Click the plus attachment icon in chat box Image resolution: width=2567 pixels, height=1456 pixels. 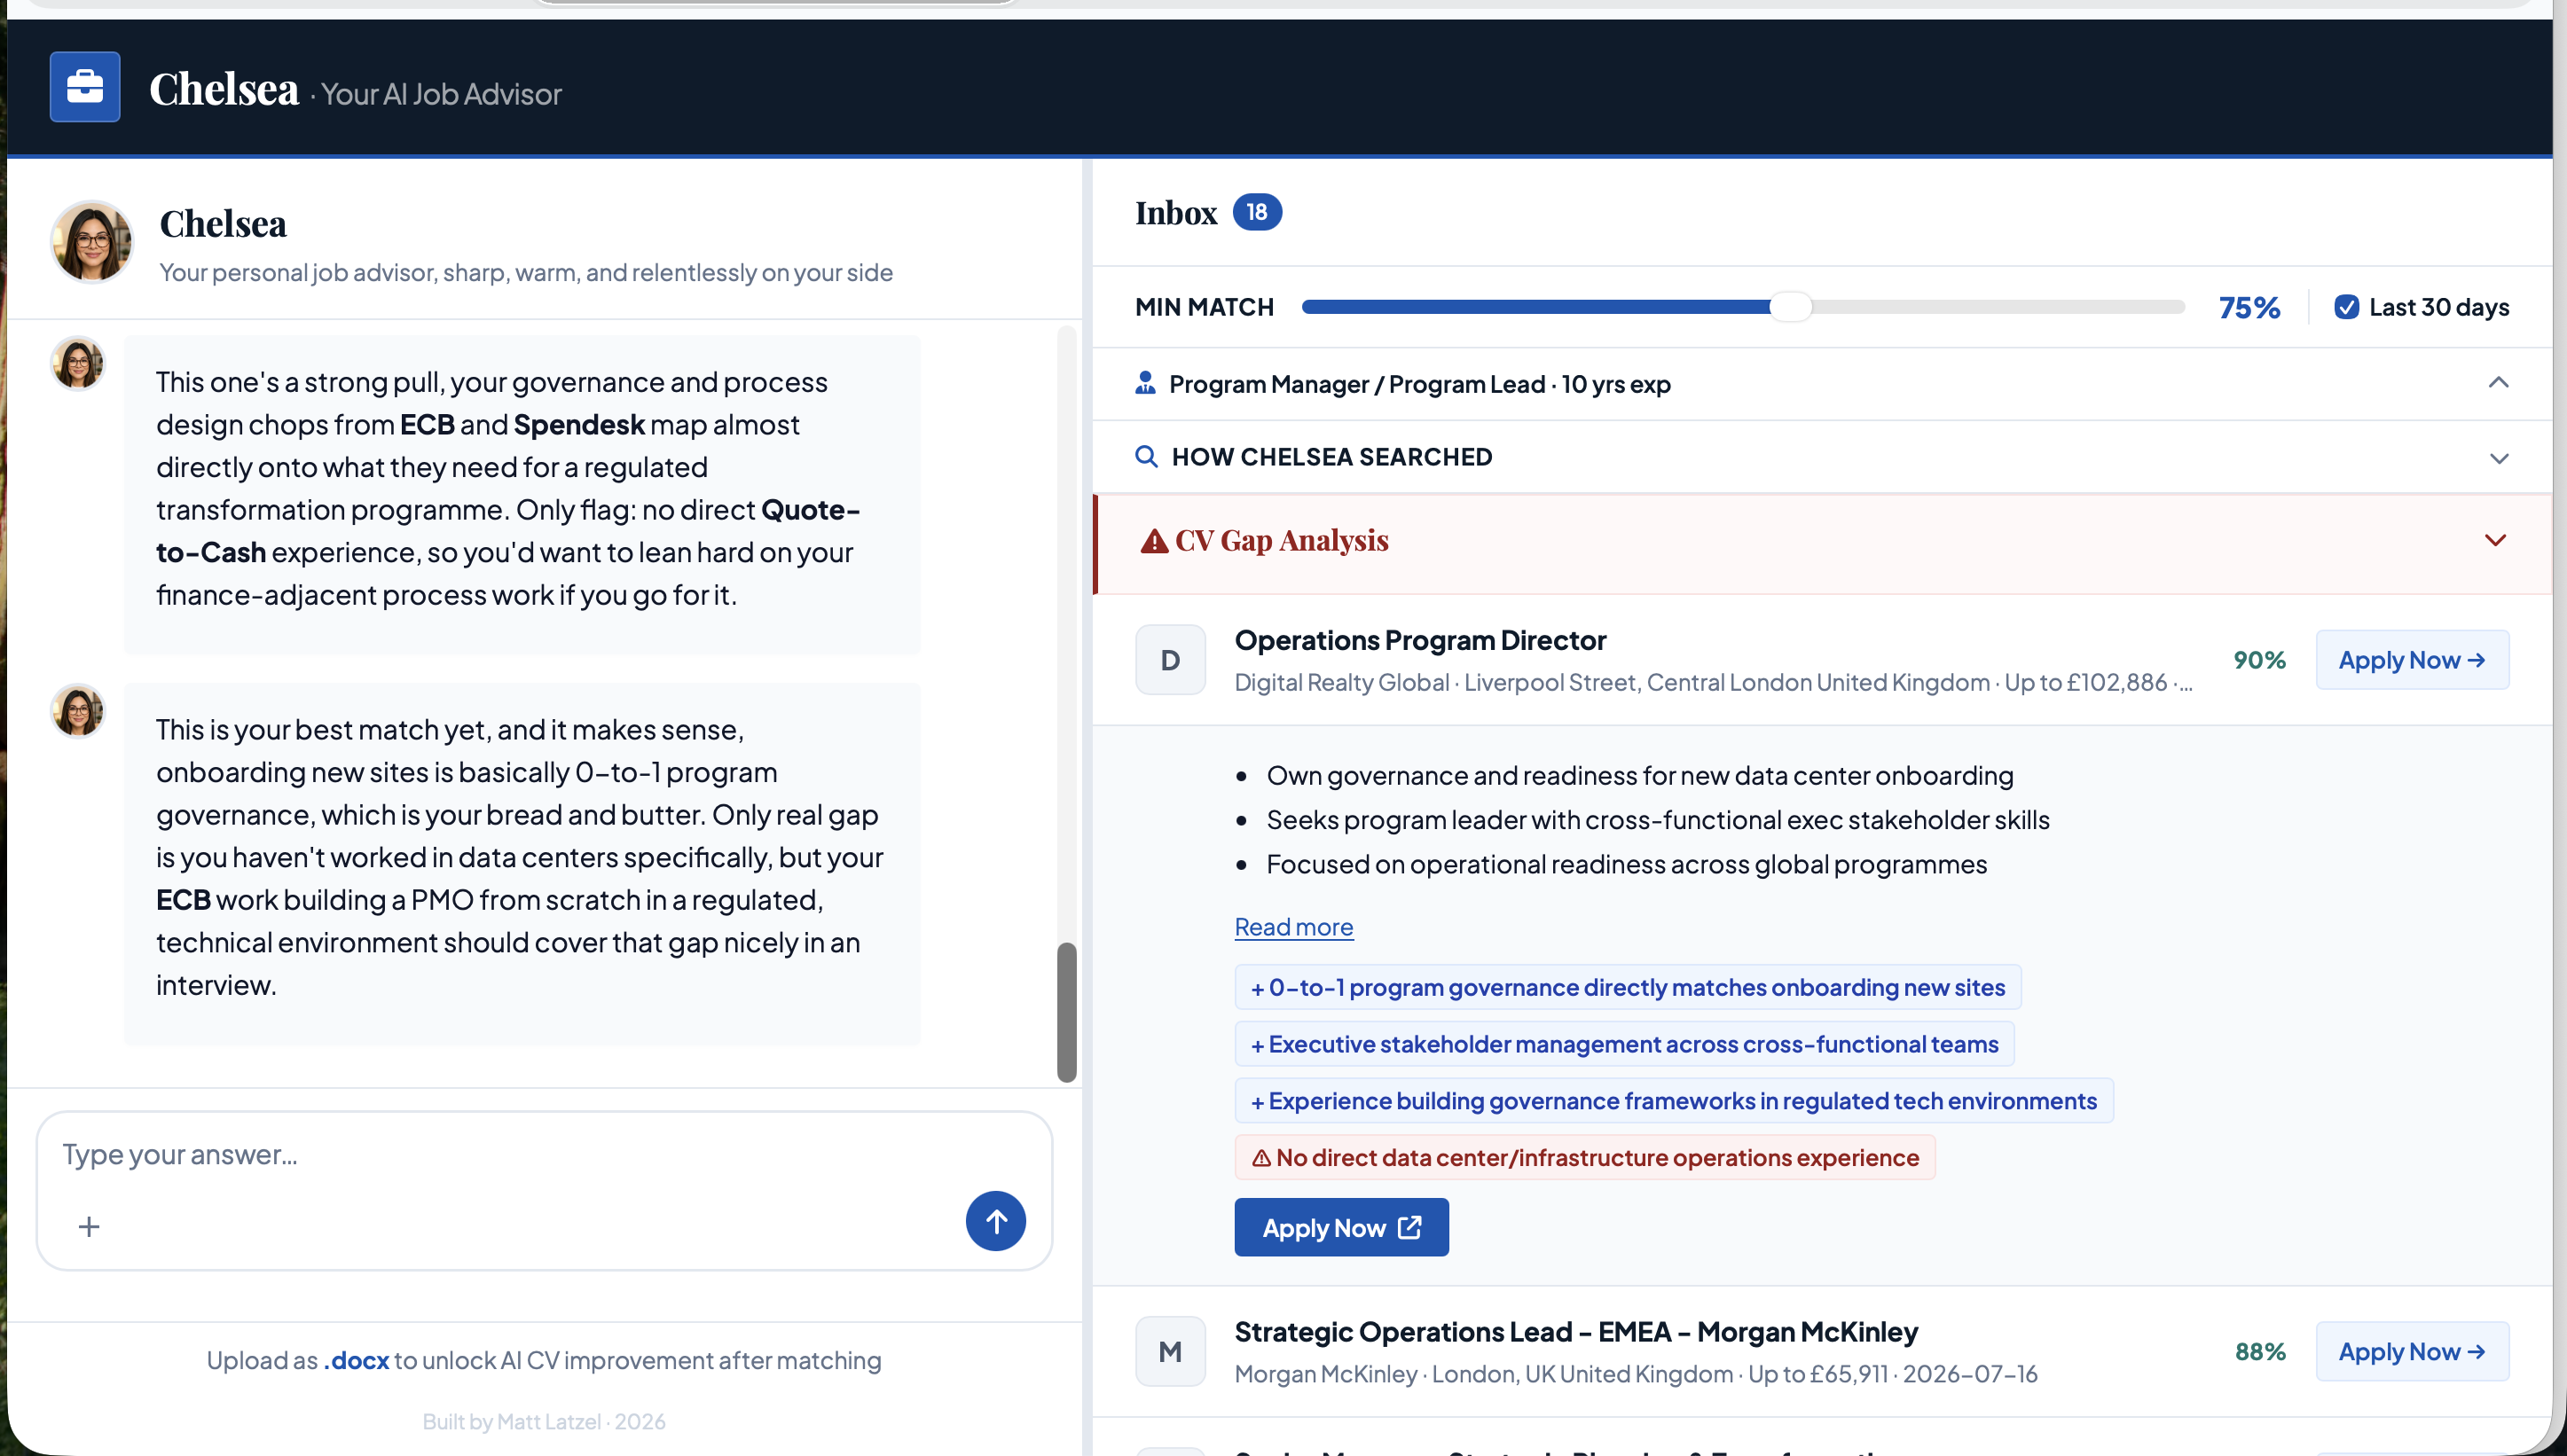[89, 1226]
